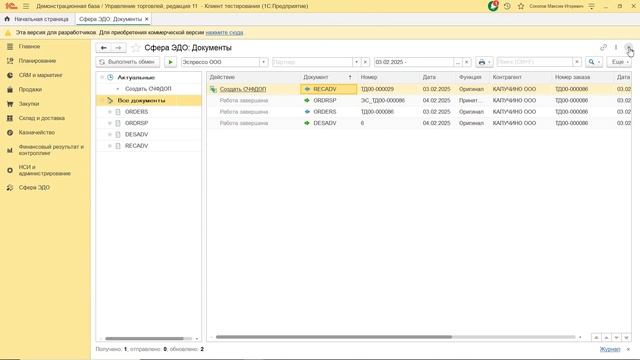Collapse the Актуальные tree group
The image size is (640, 360).
point(102,77)
